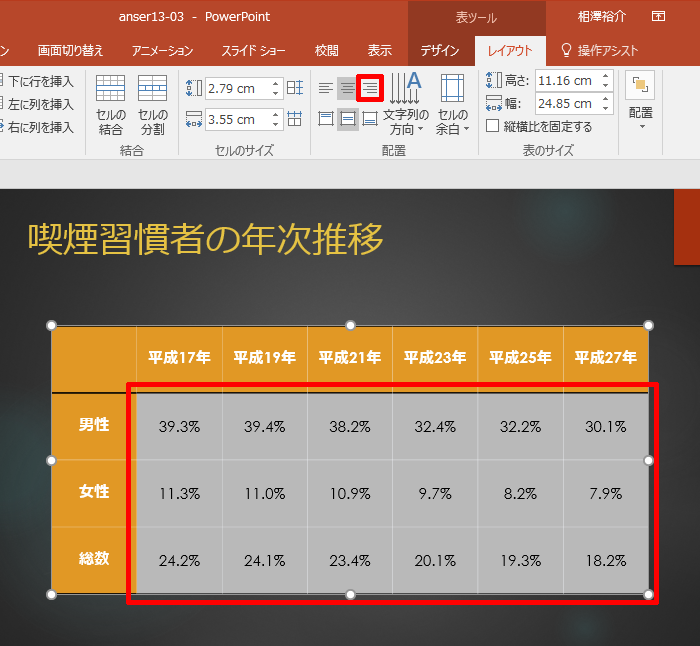The height and width of the screenshot is (646, 700).
Task: Open the Text Direction (文字列の方向) menu
Action: (405, 104)
